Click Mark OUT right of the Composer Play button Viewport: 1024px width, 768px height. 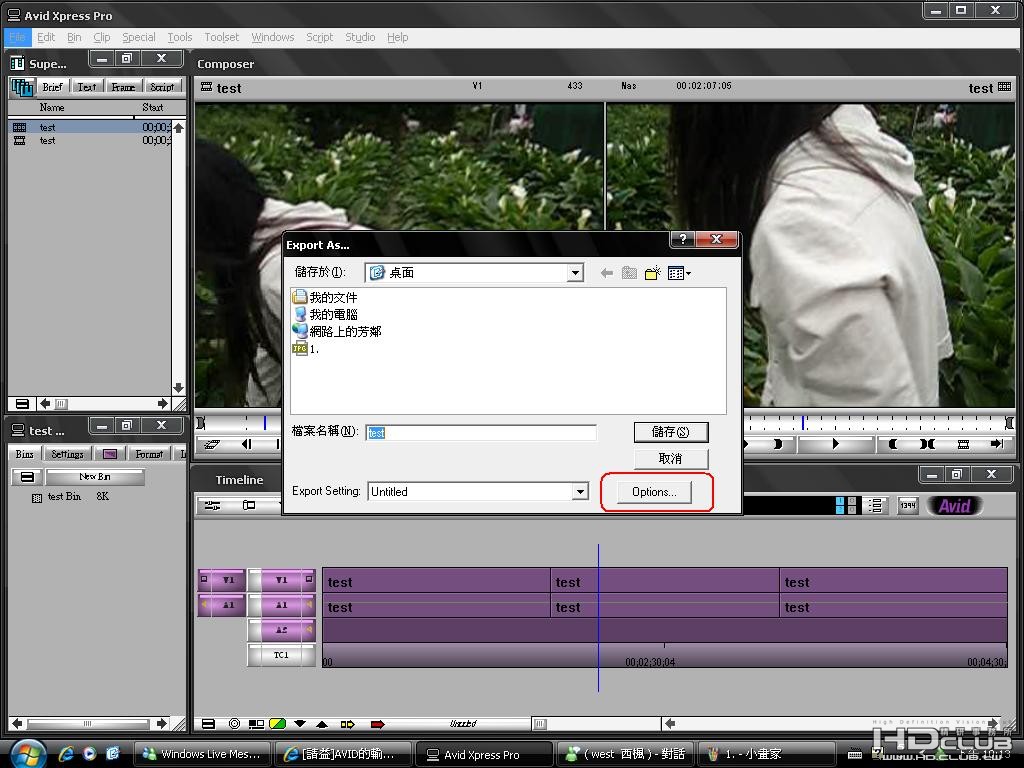(892, 444)
